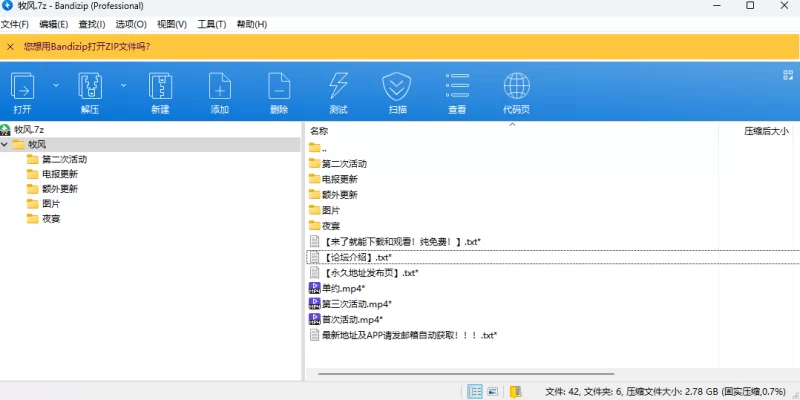Sort by the 名称 column header
The width and height of the screenshot is (800, 400).
pos(319,131)
